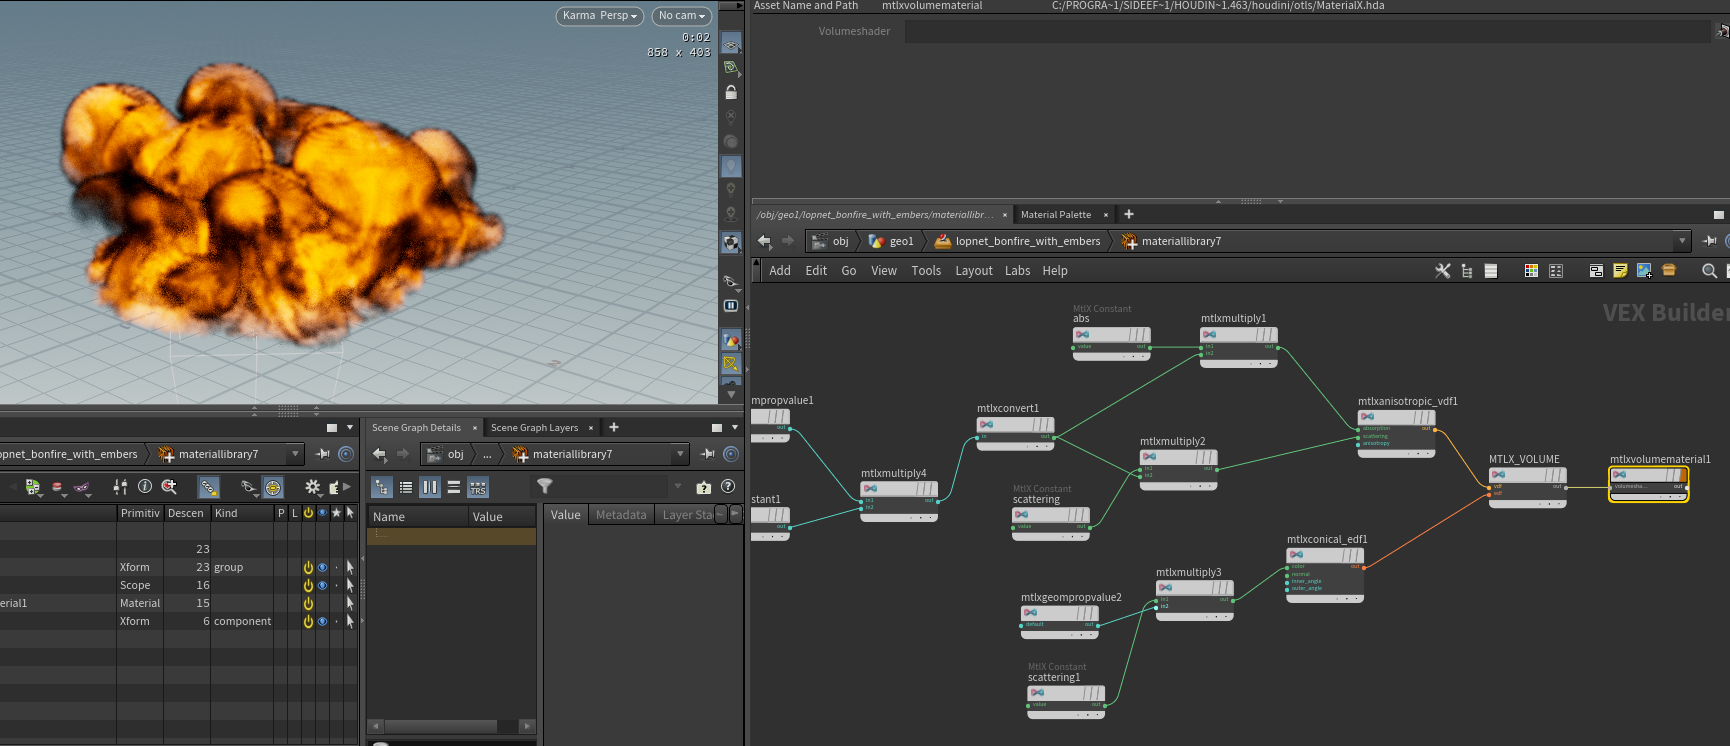Click lopnet_bonfire_with_embers in network editor path
The height and width of the screenshot is (746, 1730).
click(1018, 241)
